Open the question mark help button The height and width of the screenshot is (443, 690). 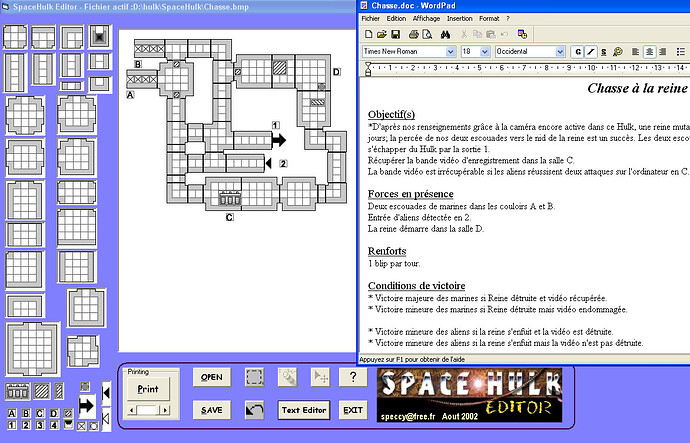[x=353, y=377]
